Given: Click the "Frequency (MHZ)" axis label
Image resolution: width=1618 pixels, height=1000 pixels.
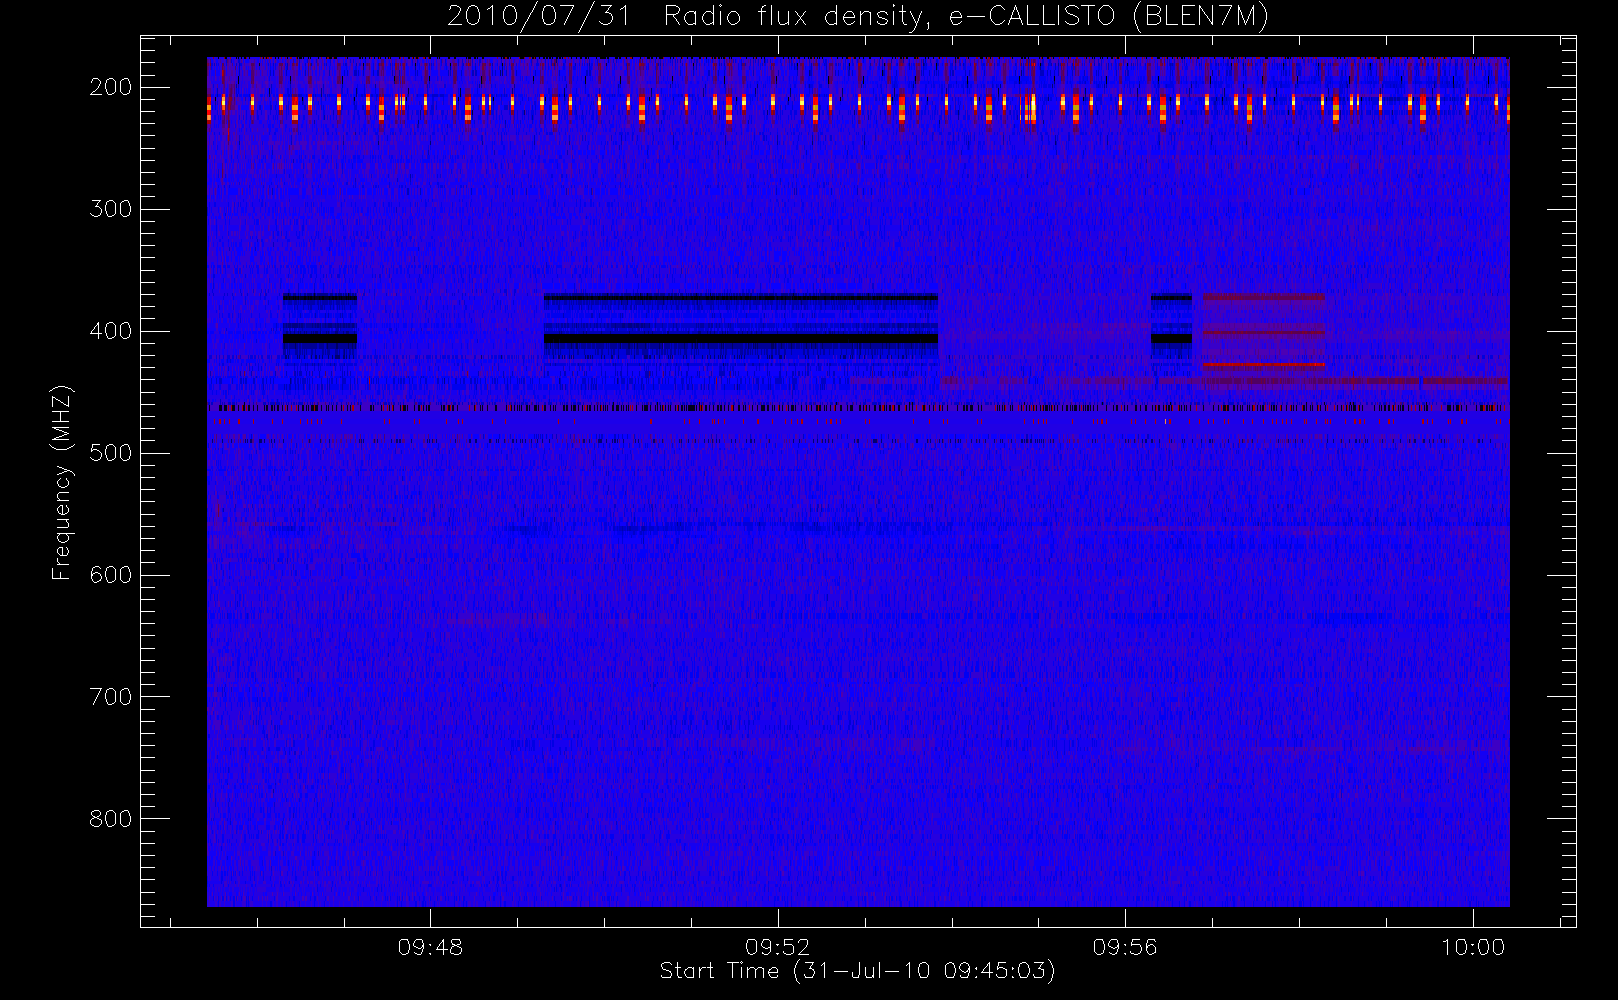Looking at the screenshot, I should [62, 482].
